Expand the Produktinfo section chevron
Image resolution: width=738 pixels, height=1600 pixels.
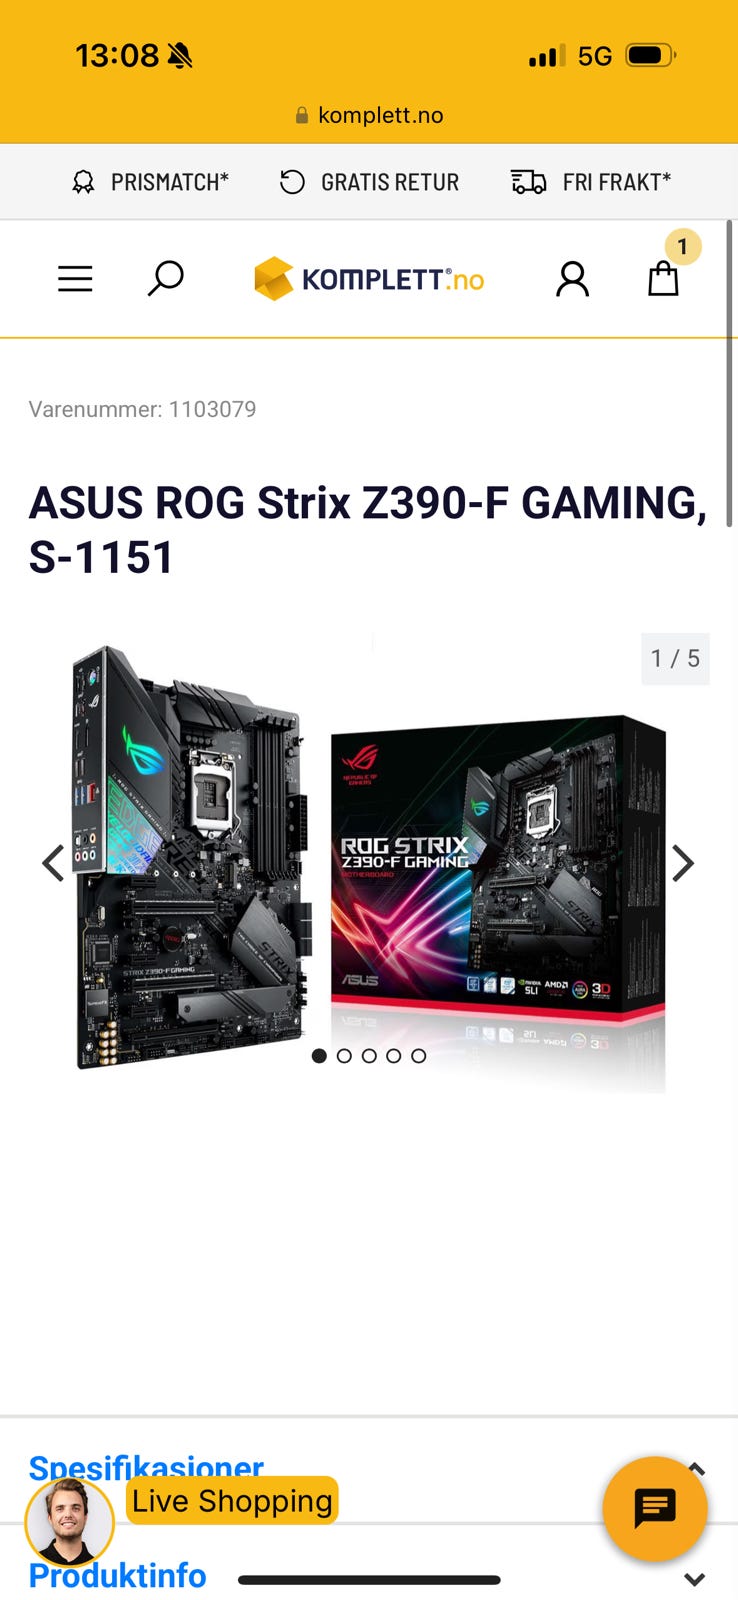(695, 1580)
